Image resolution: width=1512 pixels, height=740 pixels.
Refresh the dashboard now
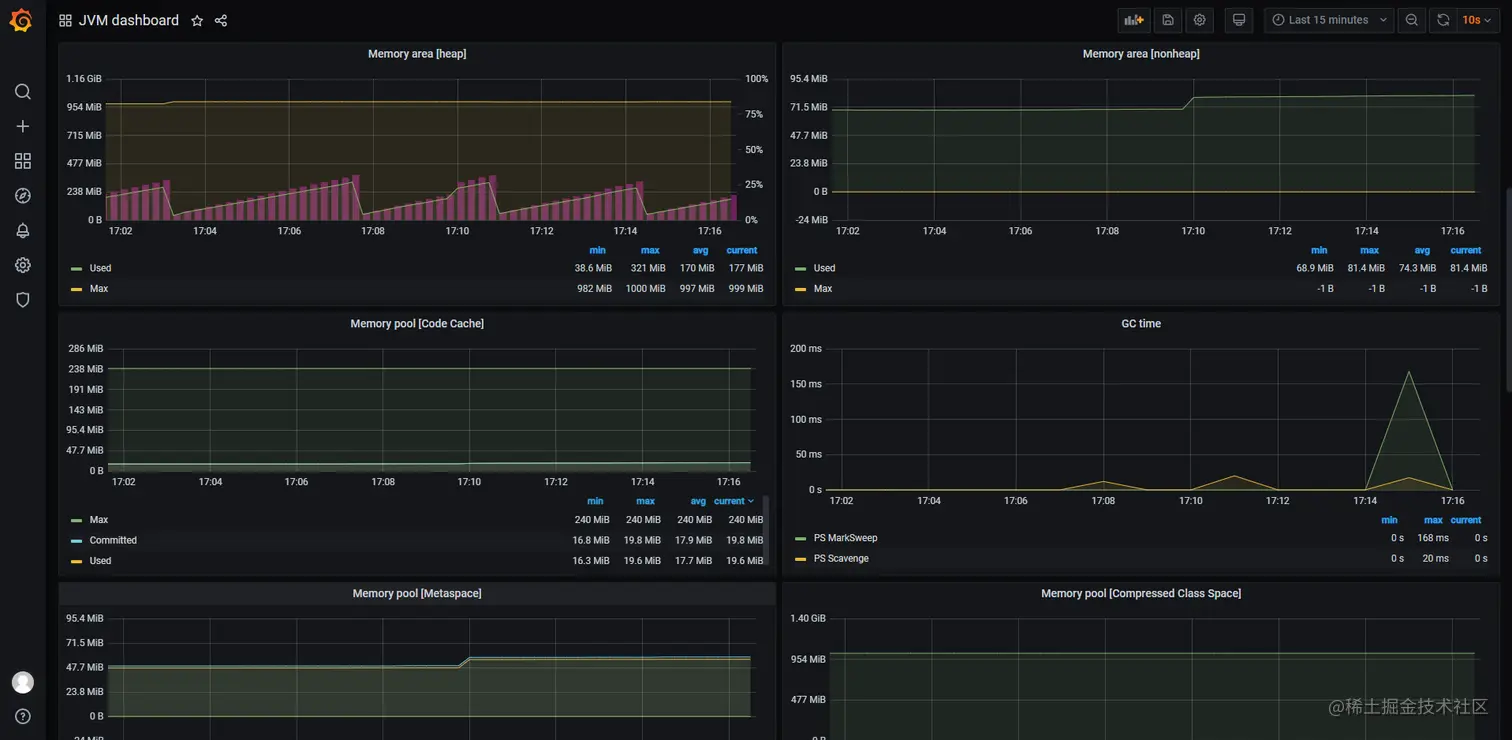coord(1443,20)
